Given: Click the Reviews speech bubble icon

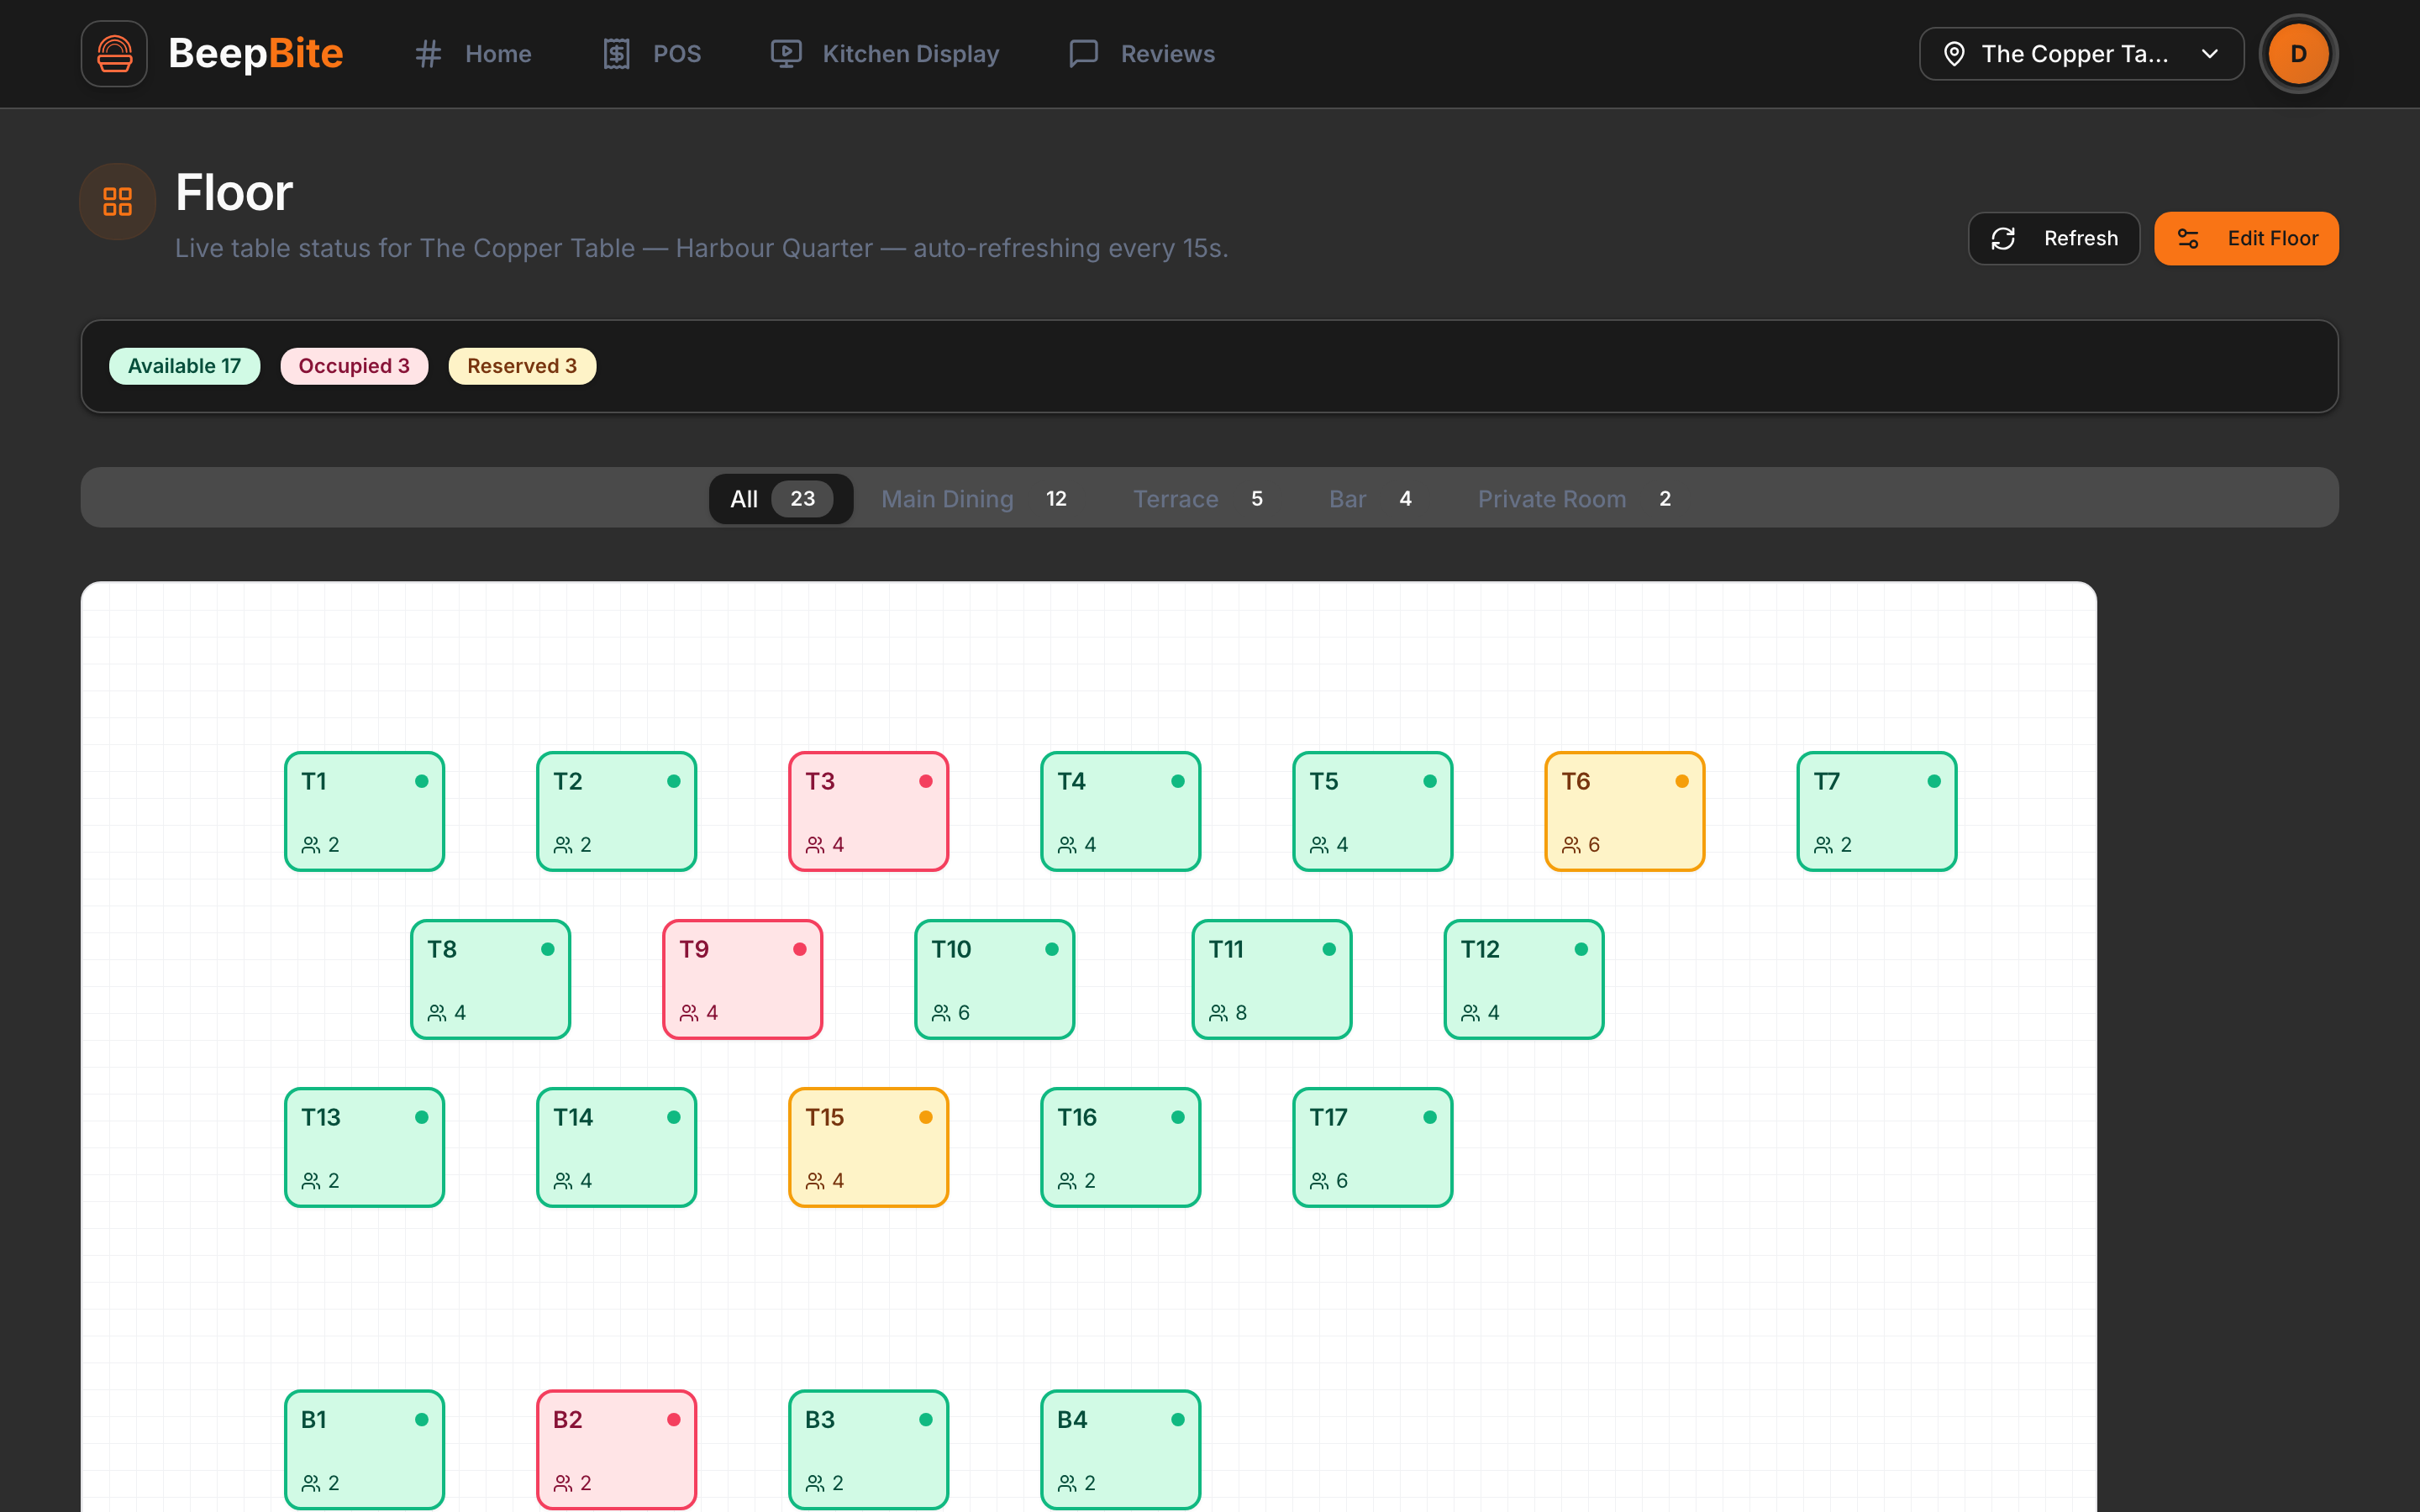Looking at the screenshot, I should tap(1084, 54).
